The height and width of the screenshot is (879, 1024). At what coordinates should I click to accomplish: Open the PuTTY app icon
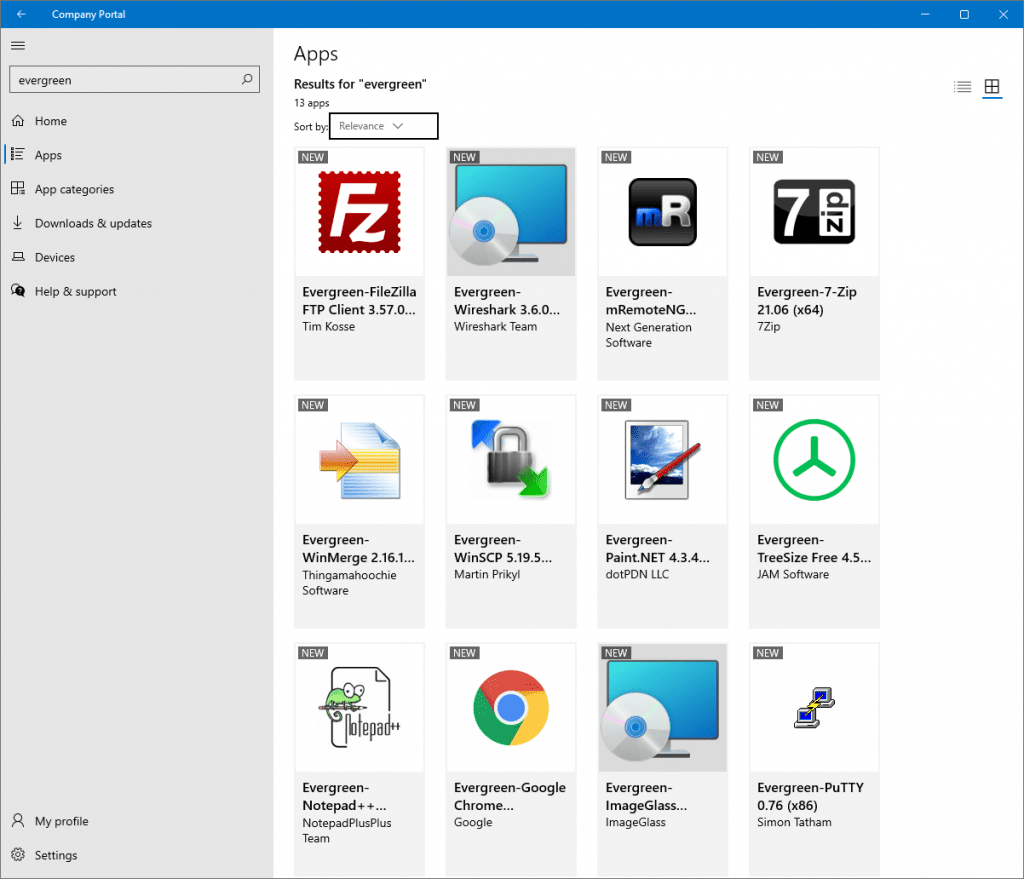814,707
